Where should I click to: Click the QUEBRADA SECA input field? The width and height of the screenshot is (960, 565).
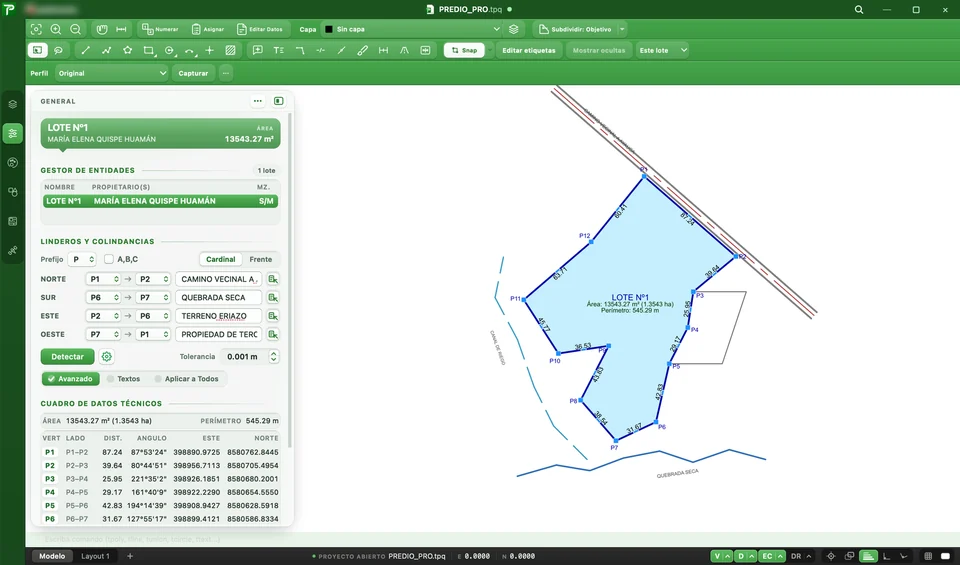tap(219, 297)
